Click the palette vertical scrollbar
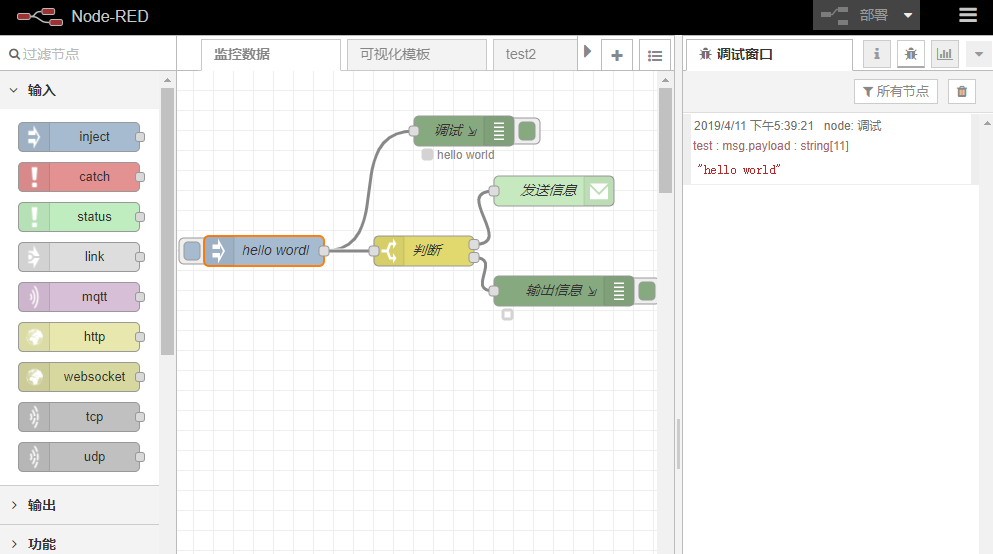 (x=167, y=222)
